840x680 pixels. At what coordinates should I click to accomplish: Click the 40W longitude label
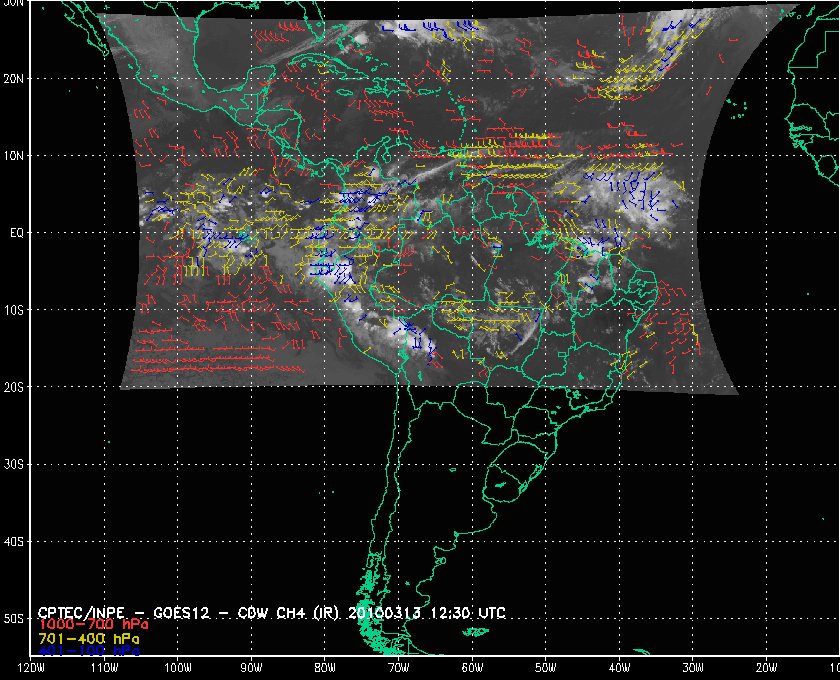pos(619,667)
